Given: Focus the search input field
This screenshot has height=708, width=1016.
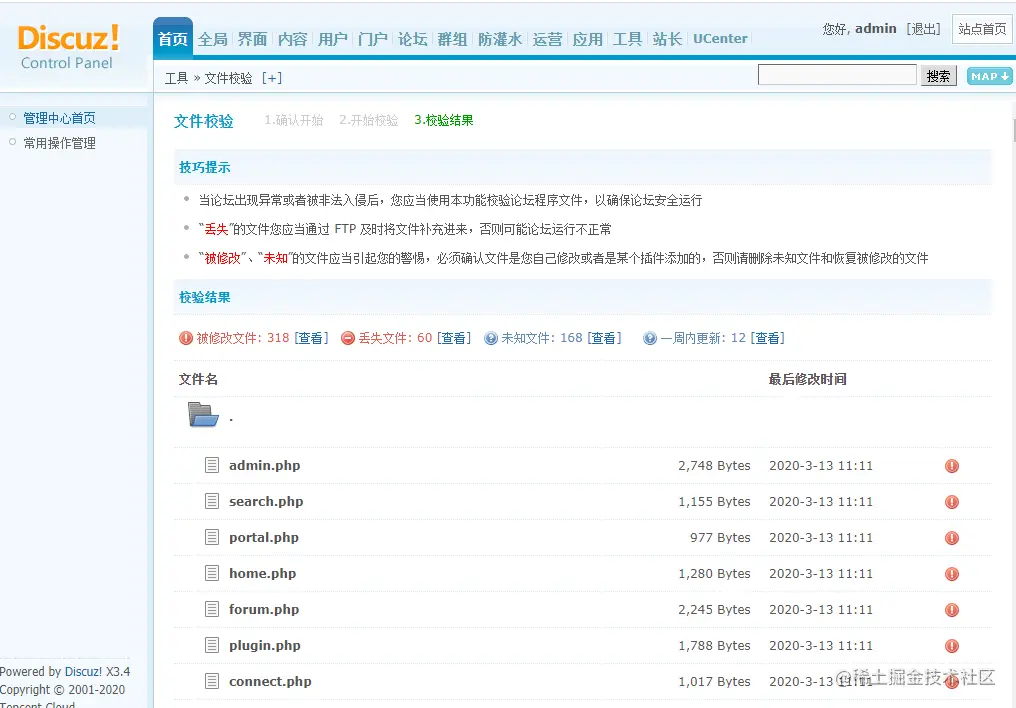Looking at the screenshot, I should coord(837,75).
